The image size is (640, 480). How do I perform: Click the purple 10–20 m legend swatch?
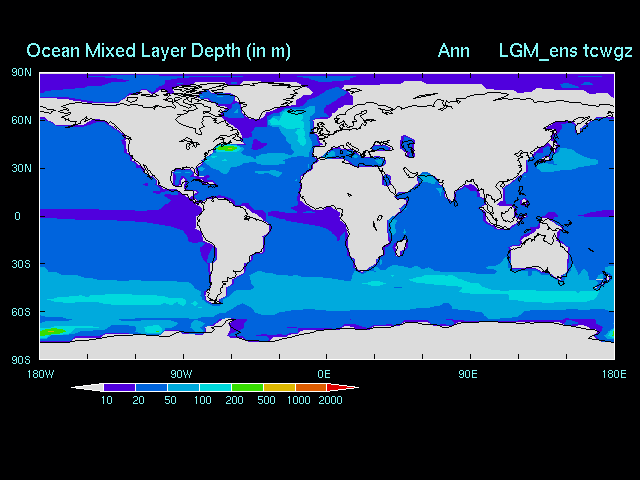click(x=121, y=388)
